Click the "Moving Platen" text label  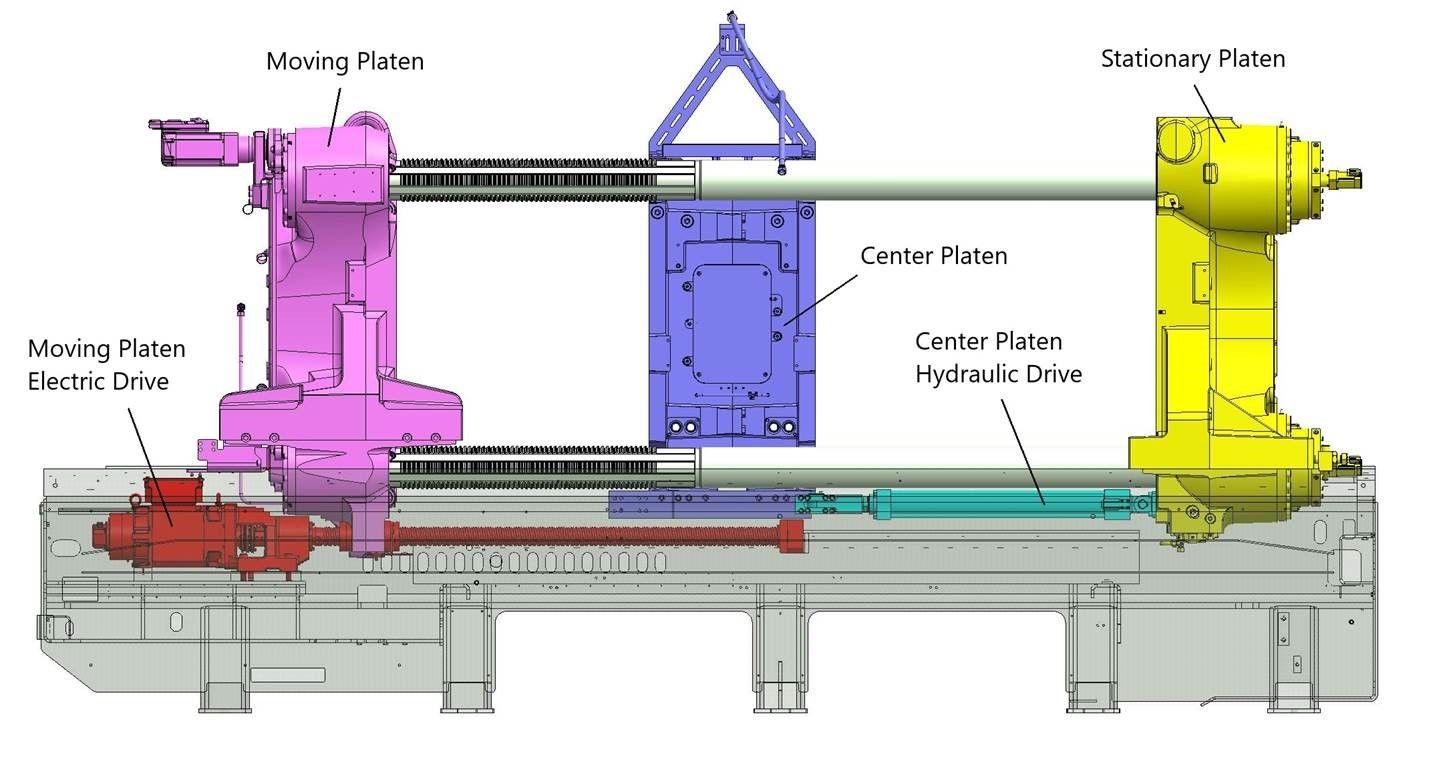[344, 62]
